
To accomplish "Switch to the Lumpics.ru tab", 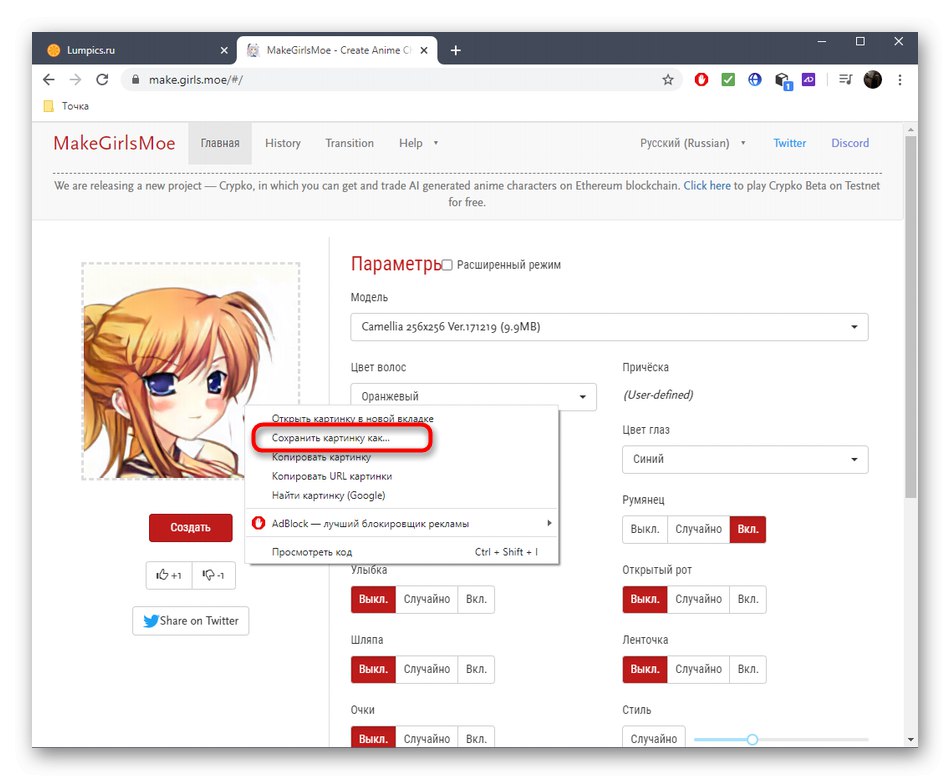I will coord(135,50).
